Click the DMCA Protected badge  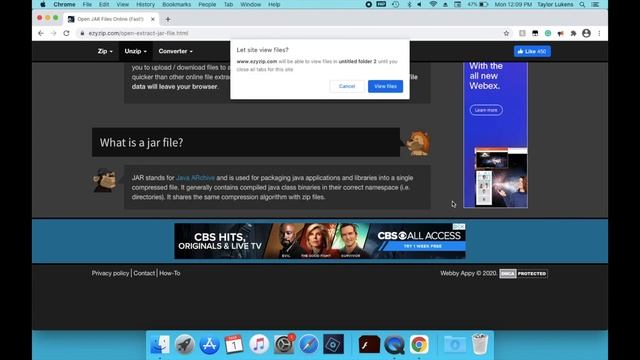(x=523, y=273)
